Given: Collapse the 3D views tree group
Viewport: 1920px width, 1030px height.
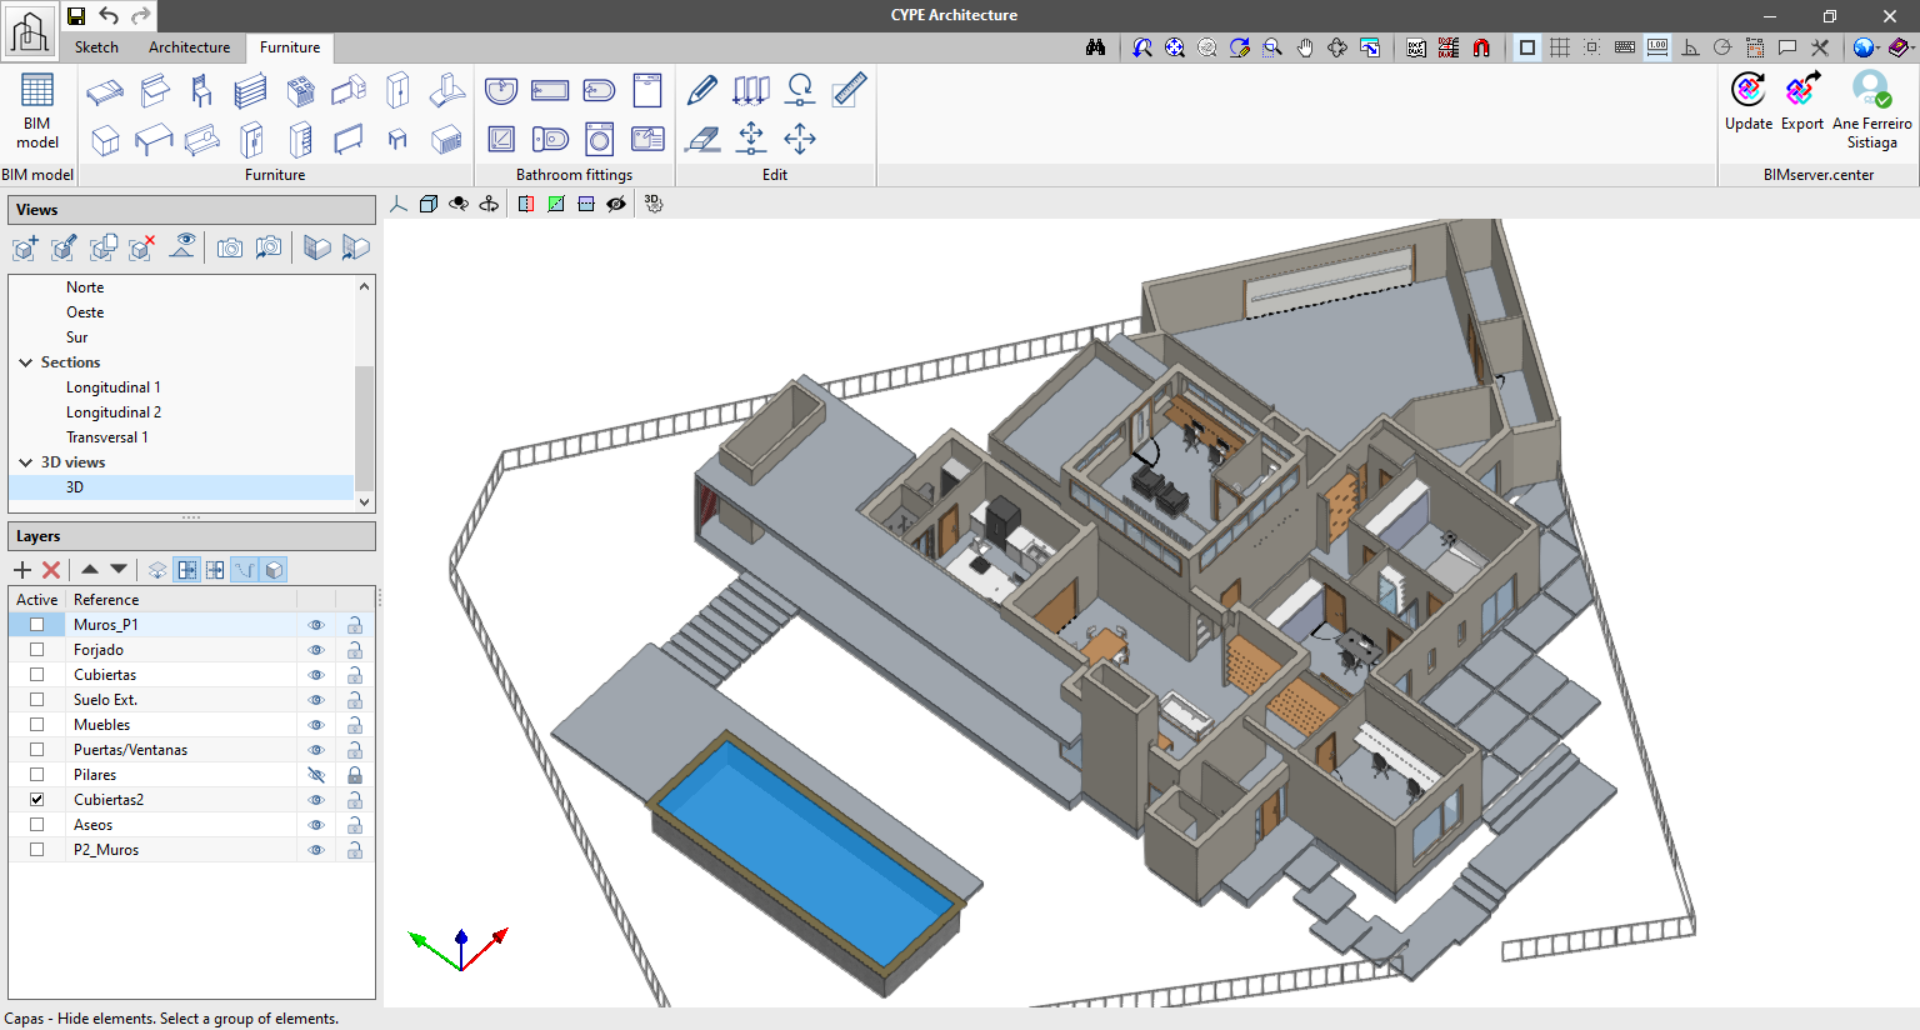Looking at the screenshot, I should 26,463.
